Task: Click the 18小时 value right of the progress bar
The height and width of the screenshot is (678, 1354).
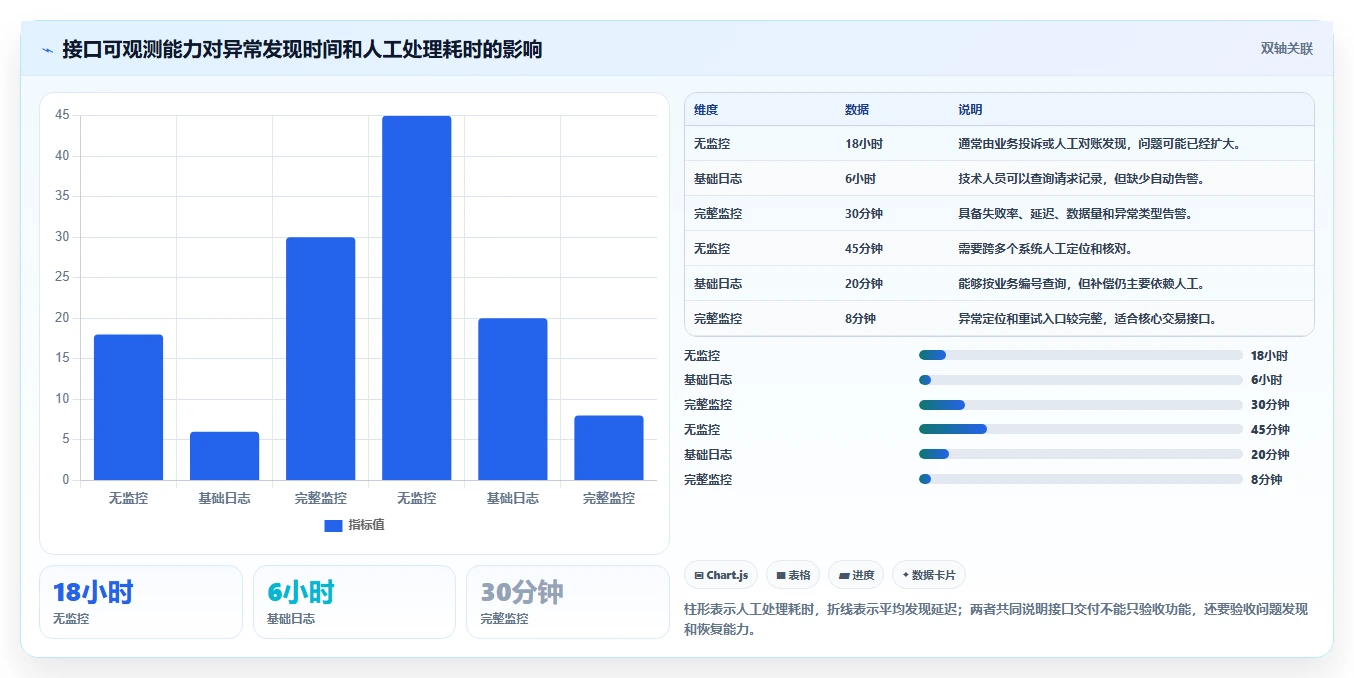Action: 1269,356
